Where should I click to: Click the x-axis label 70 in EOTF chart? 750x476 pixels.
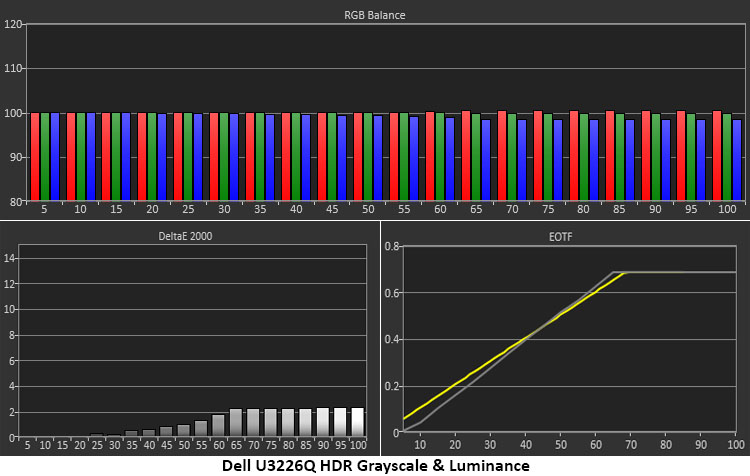coord(631,445)
